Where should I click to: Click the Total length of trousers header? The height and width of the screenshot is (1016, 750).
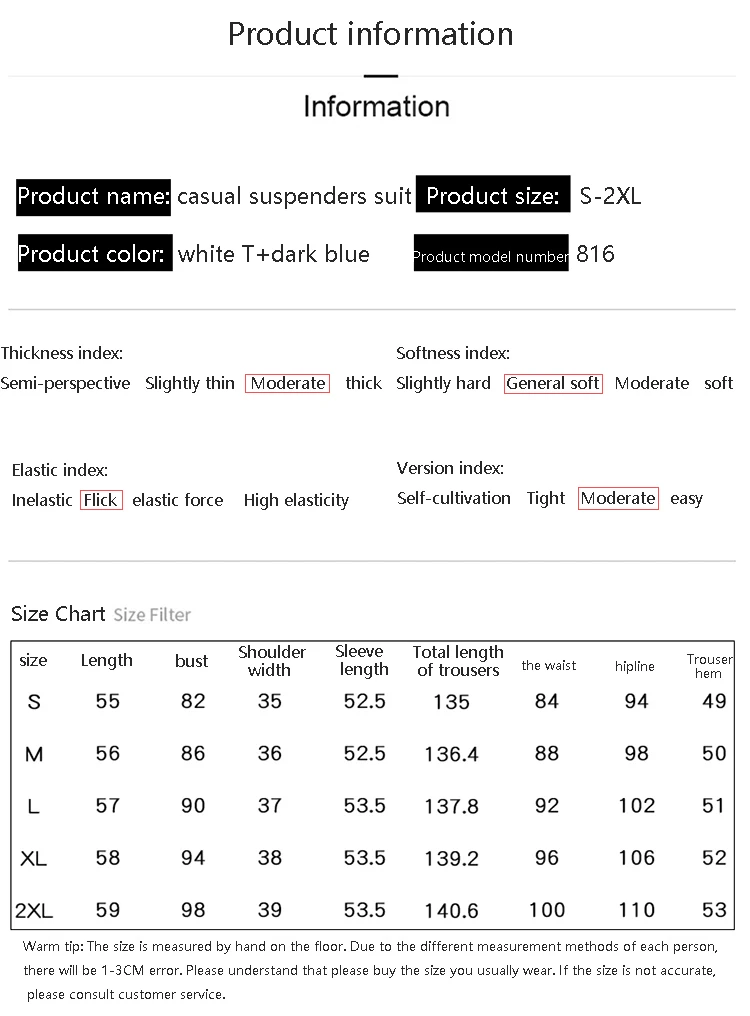pos(458,660)
